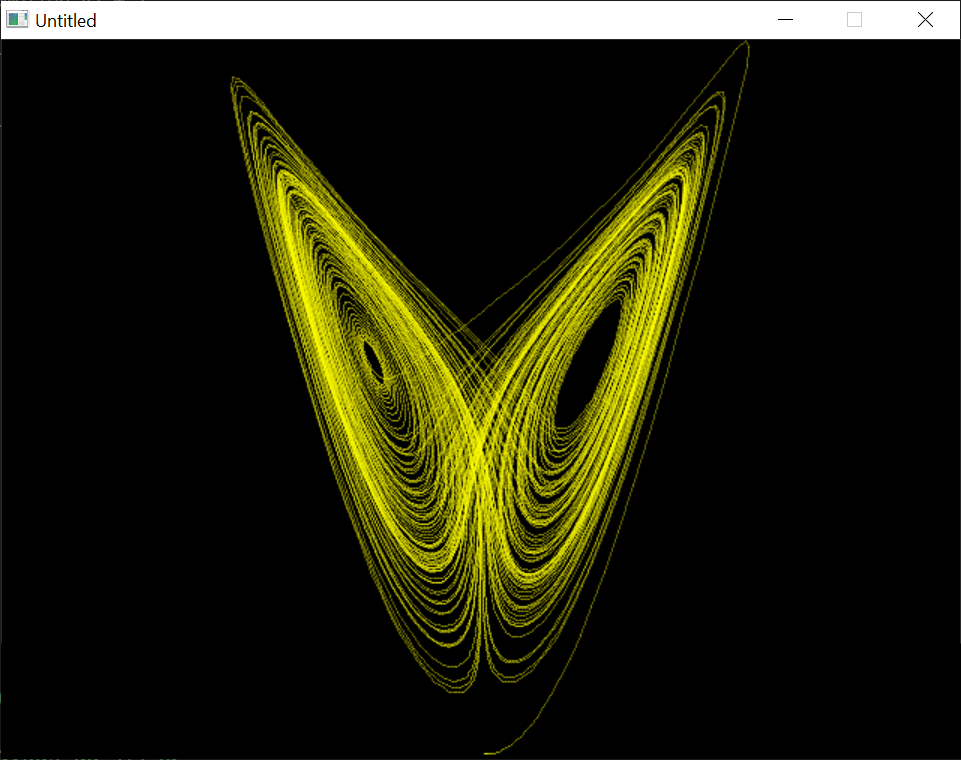The image size is (961, 760).
Task: Click the disabled maximize button
Action: [854, 20]
